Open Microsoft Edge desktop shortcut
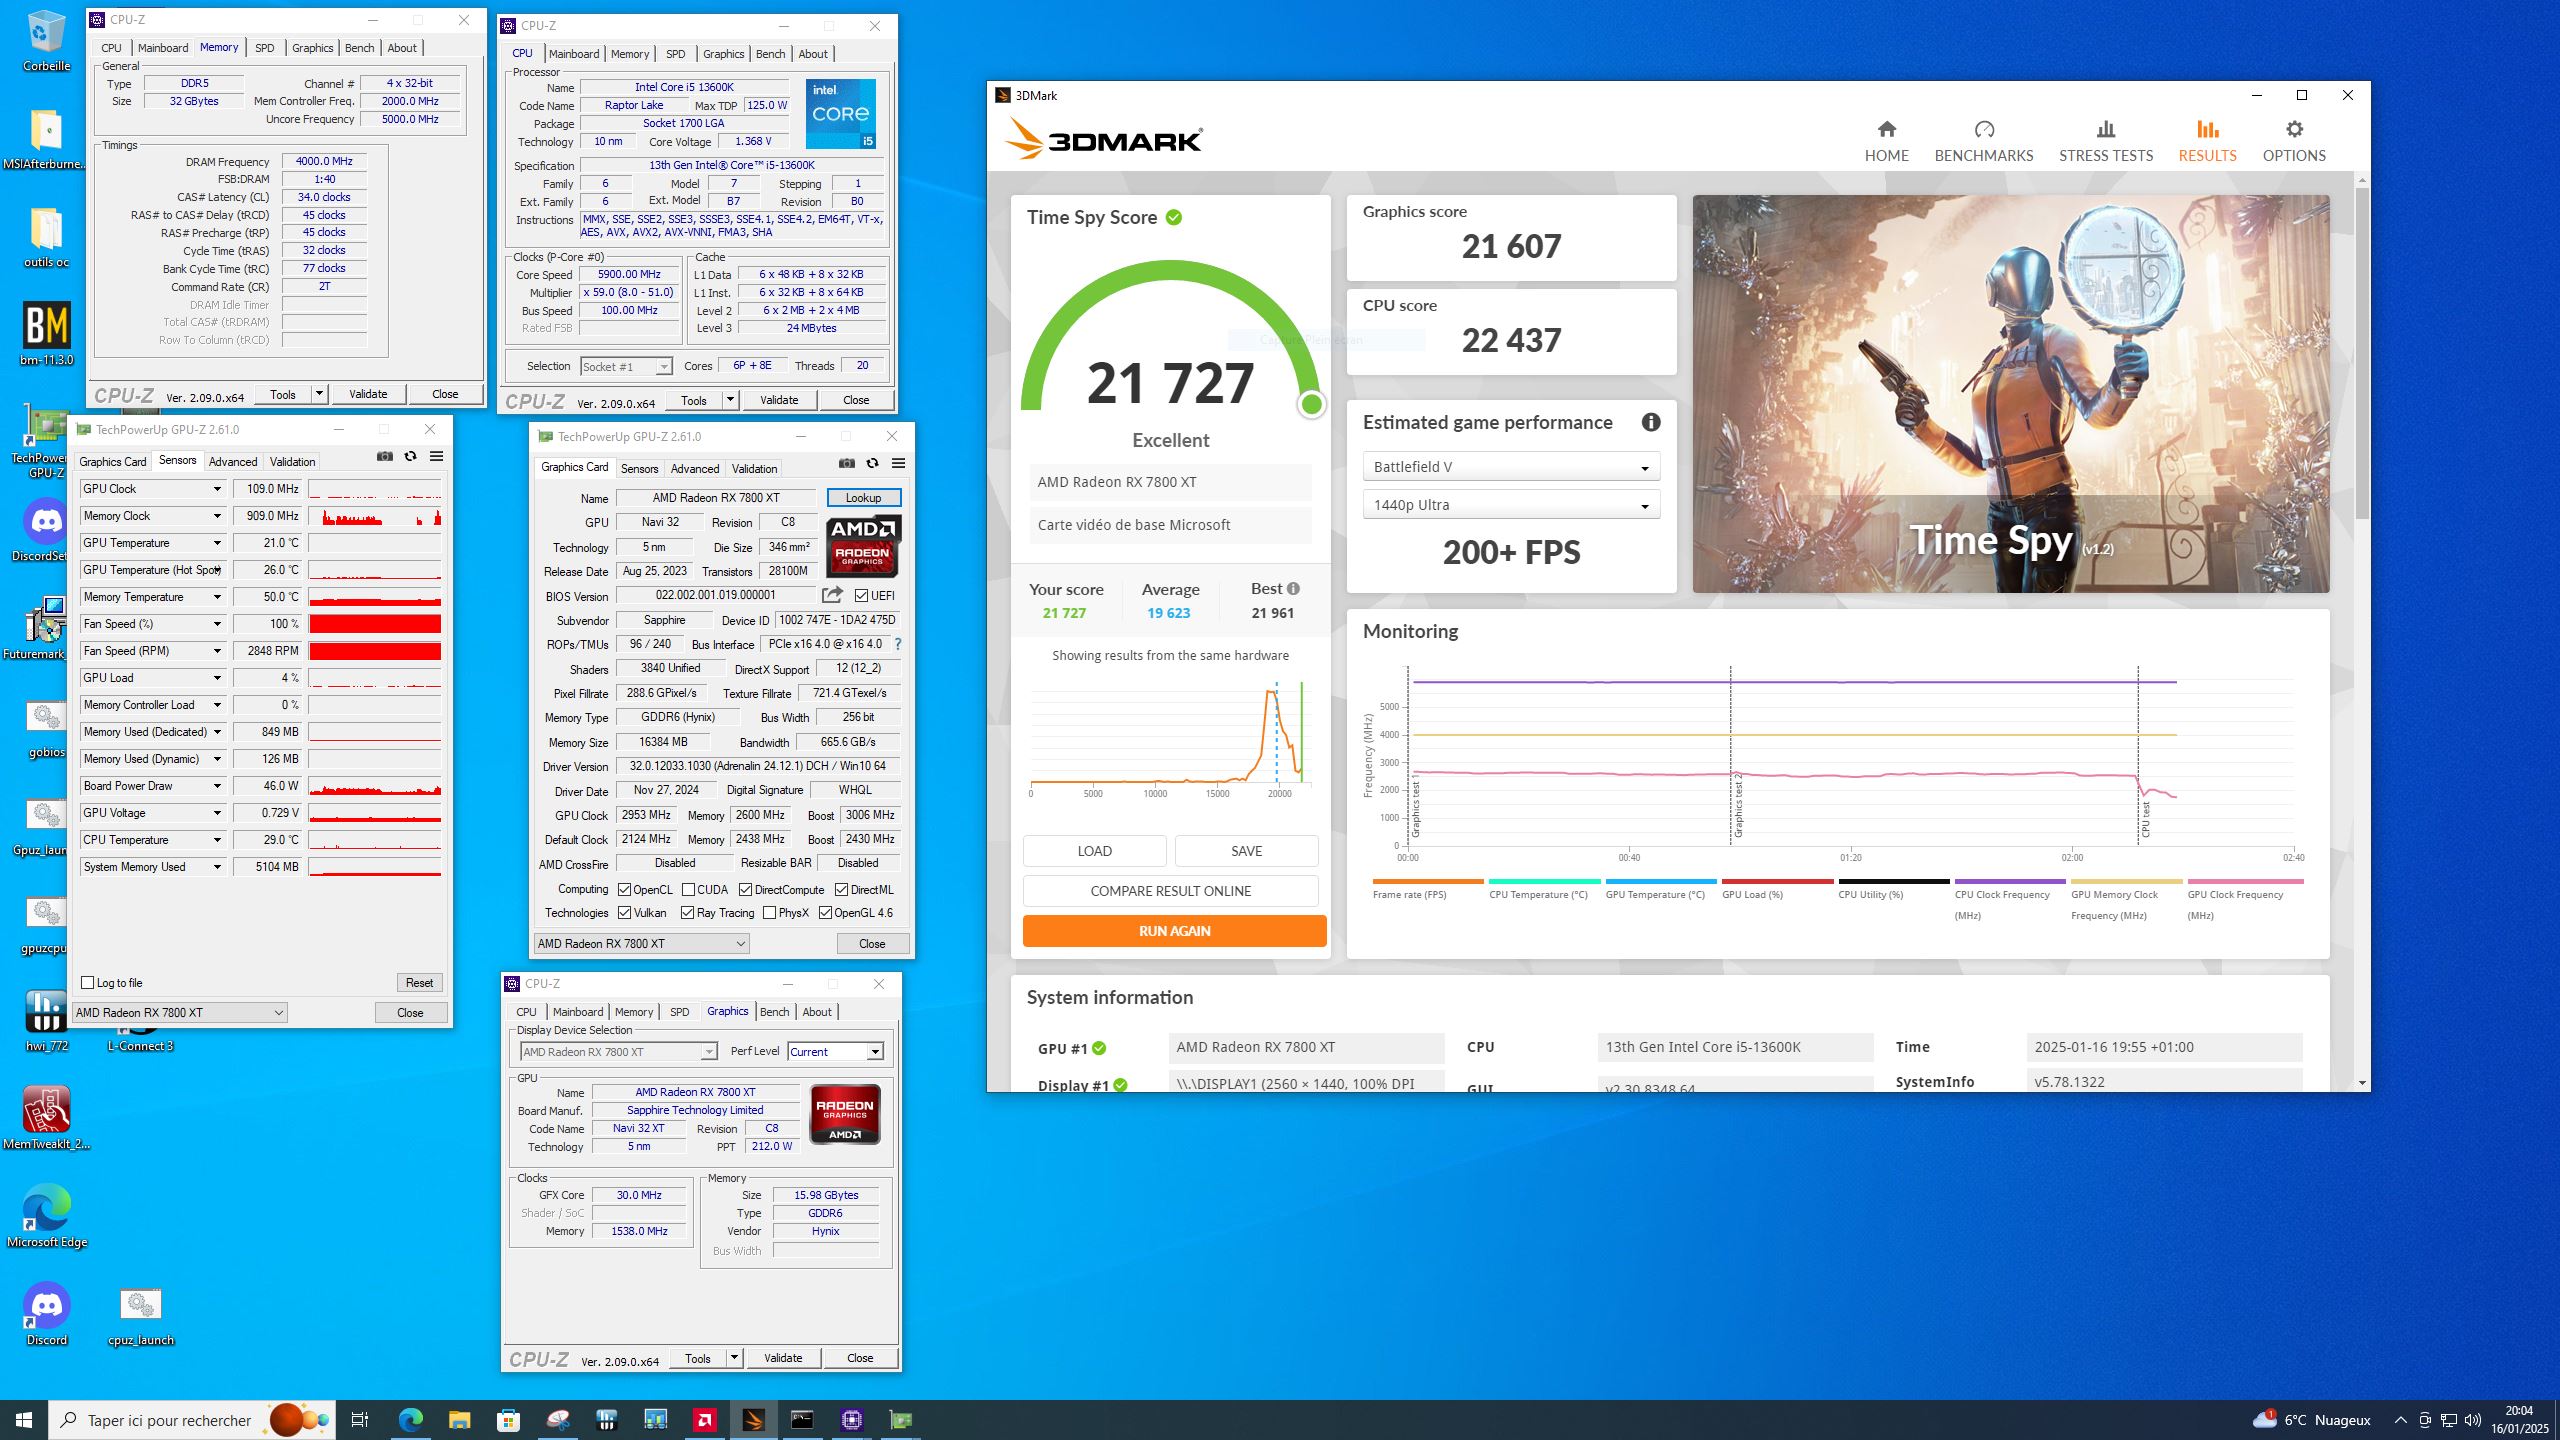The width and height of the screenshot is (2560, 1440). (x=46, y=1216)
